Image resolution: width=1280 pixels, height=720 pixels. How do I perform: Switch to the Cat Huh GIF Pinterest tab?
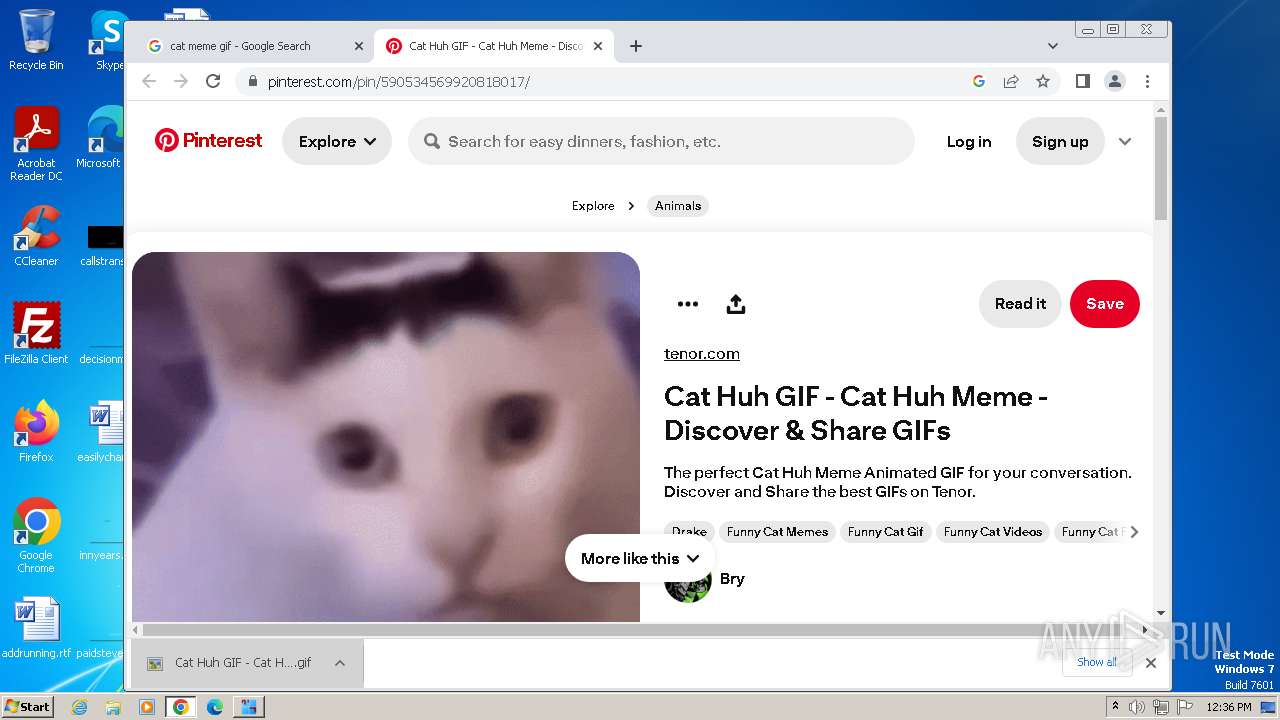pyautogui.click(x=495, y=46)
